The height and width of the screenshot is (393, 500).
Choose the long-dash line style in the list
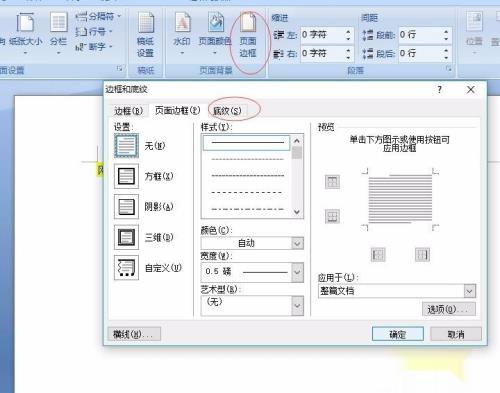(247, 192)
